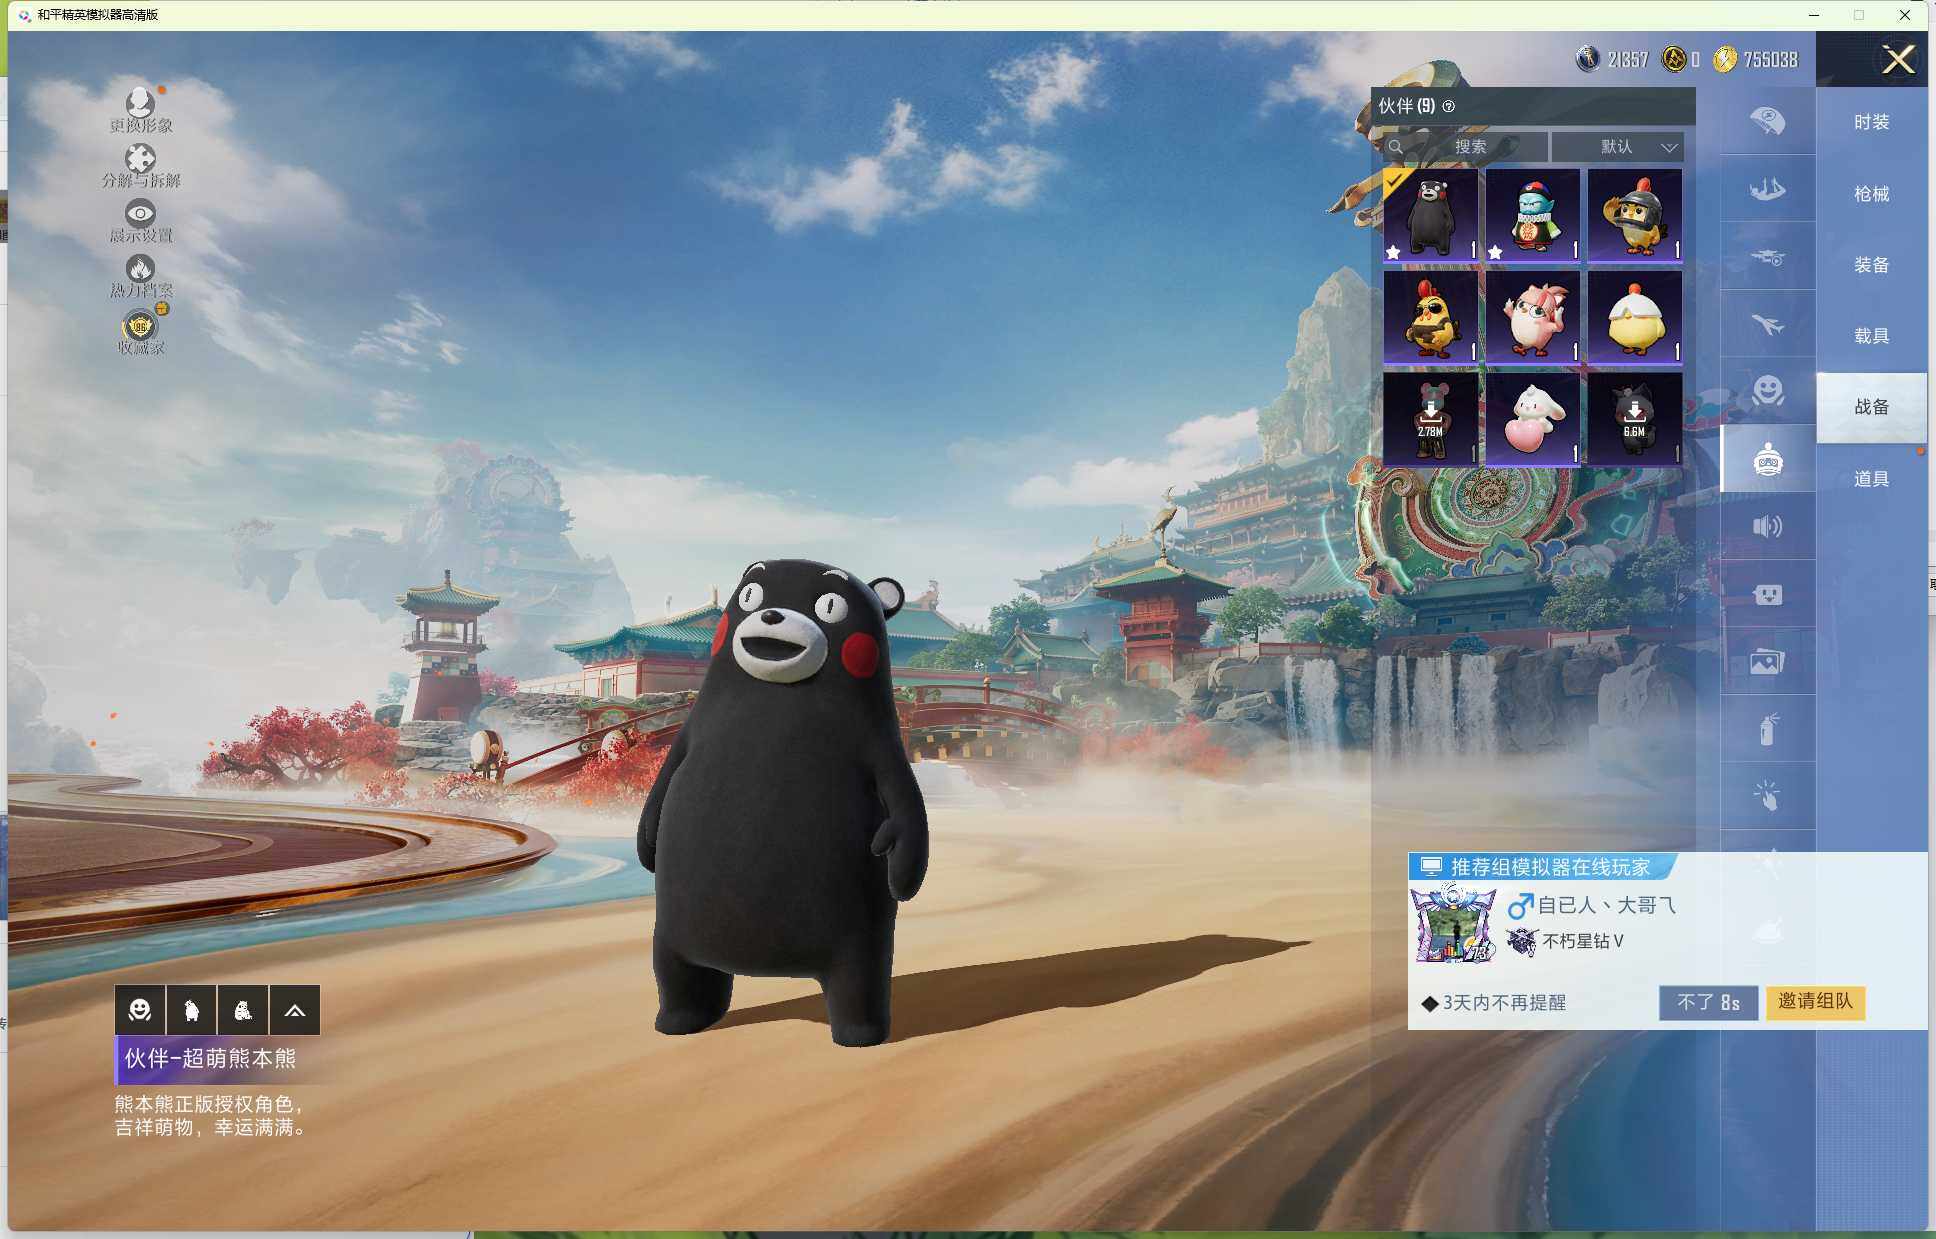Screen dimensions: 1936x1239
Task: Click the gold coin icon showing 755038
Action: (1725, 59)
